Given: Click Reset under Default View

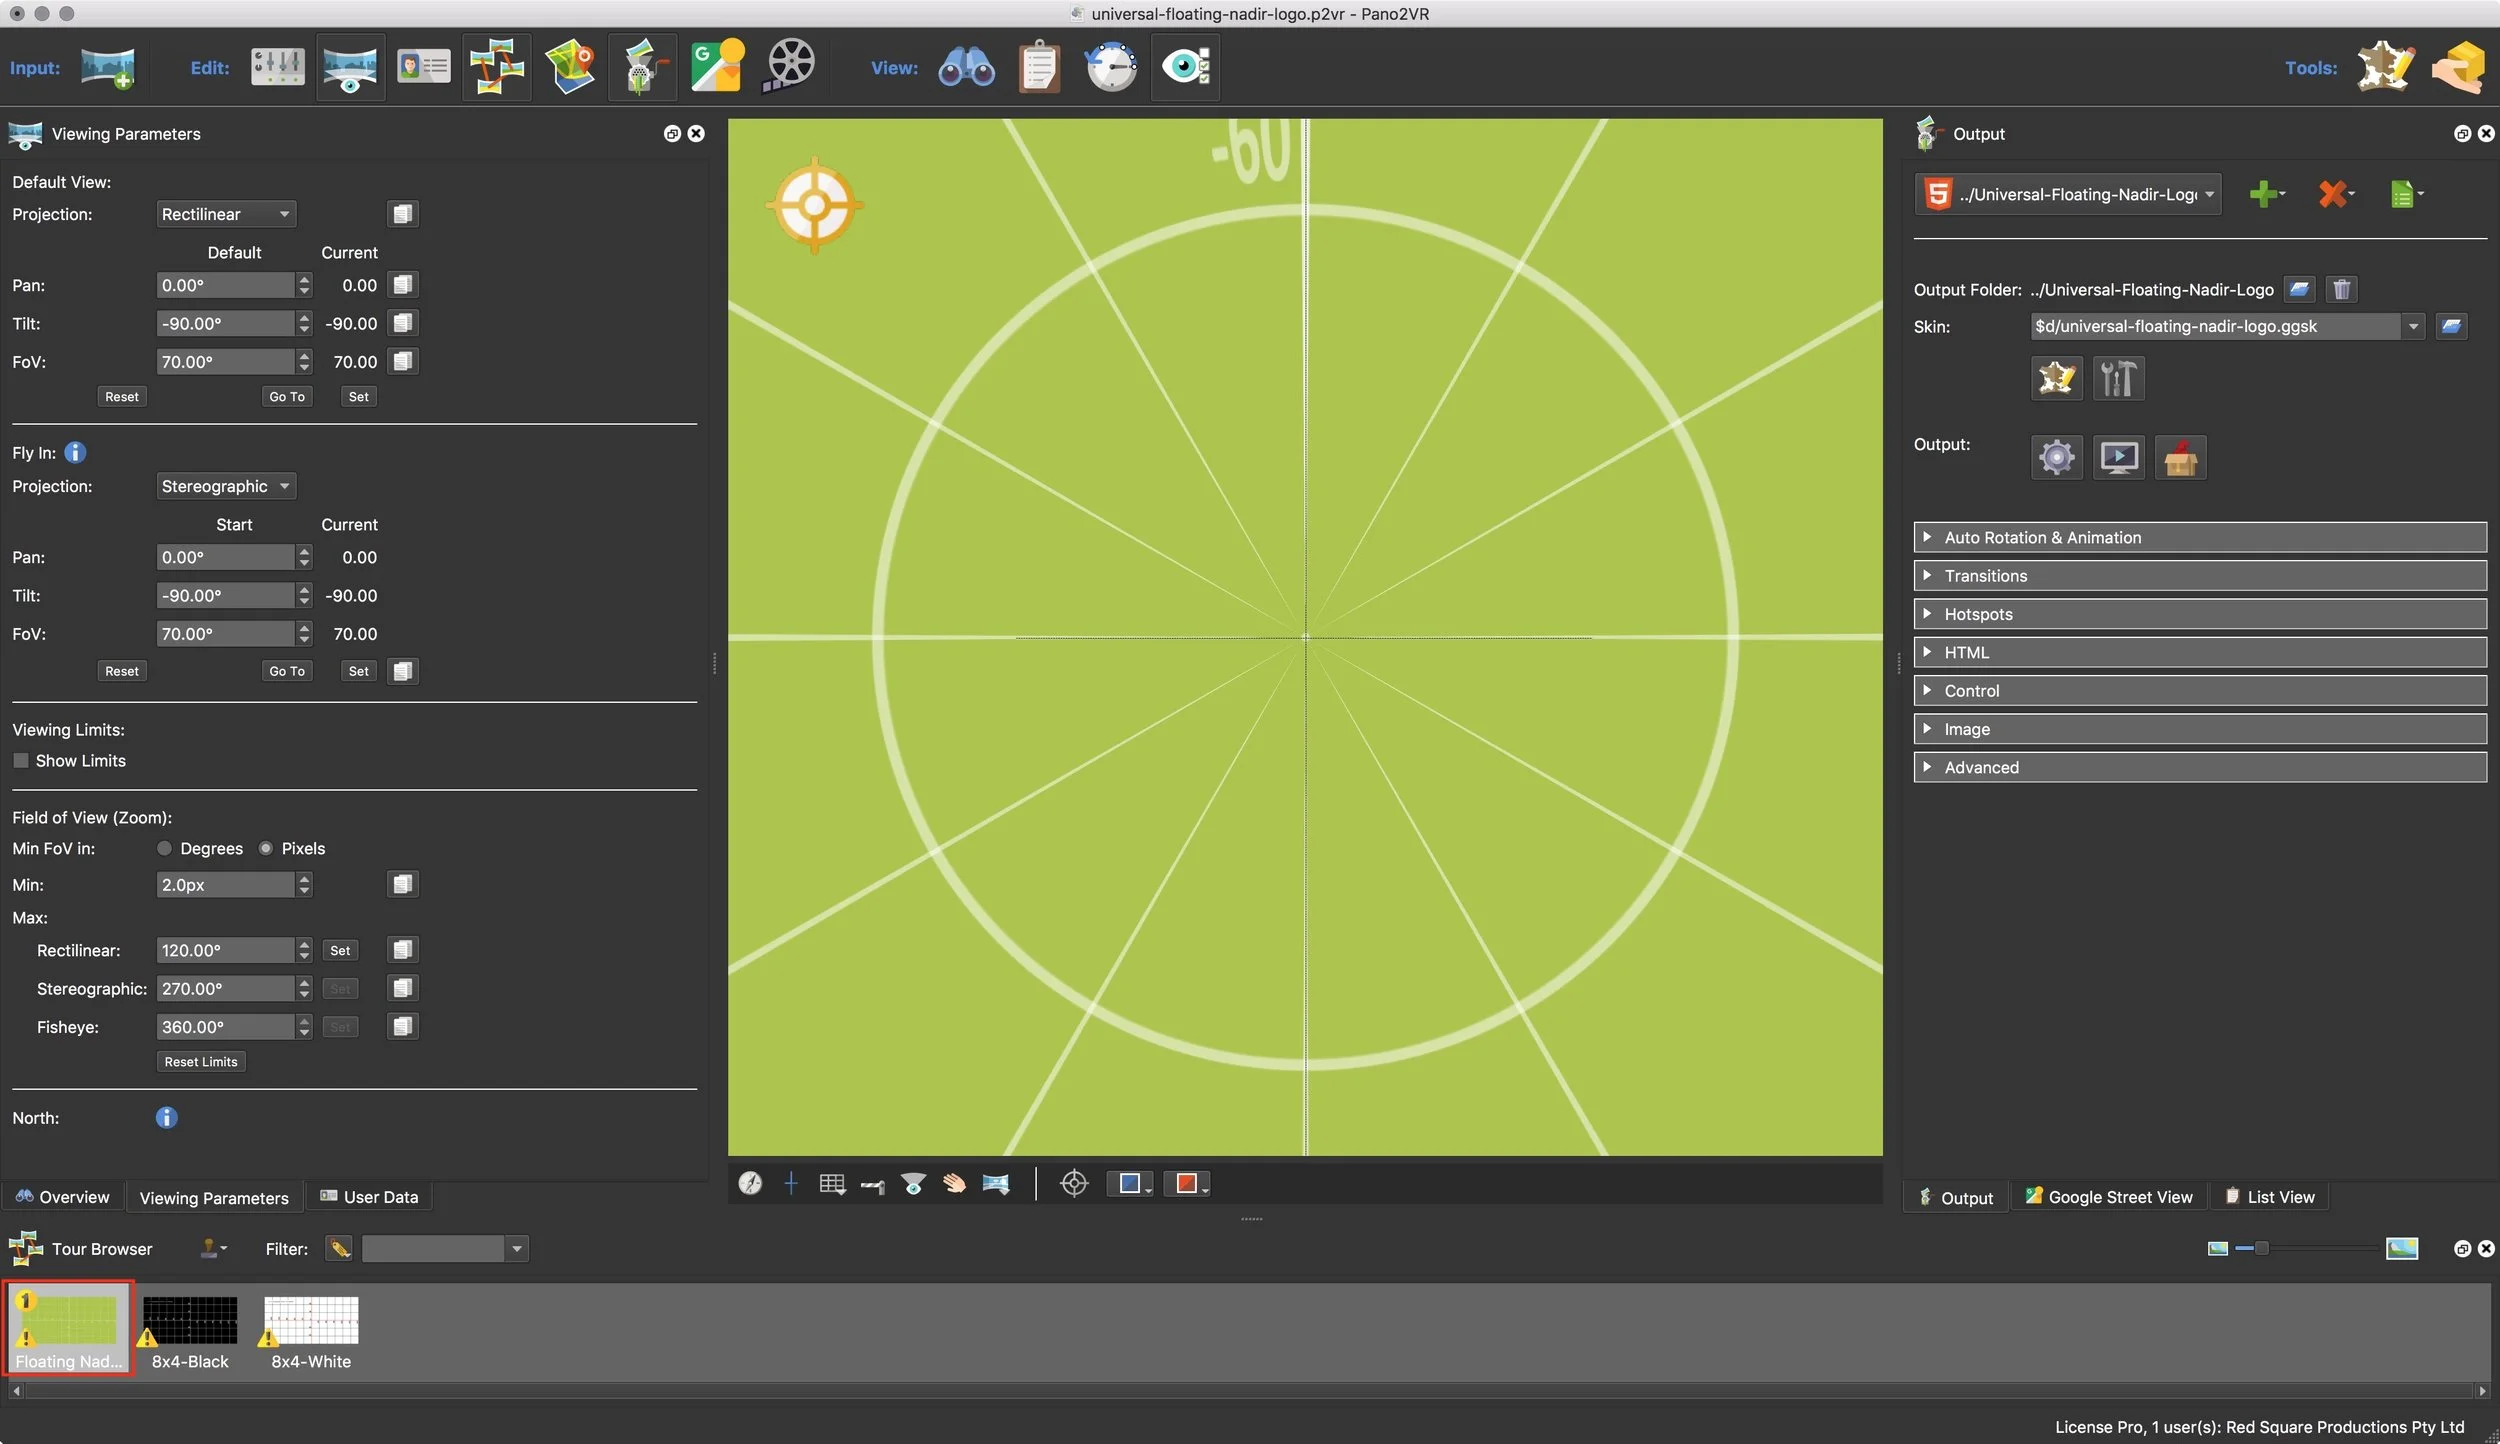Looking at the screenshot, I should (122, 397).
